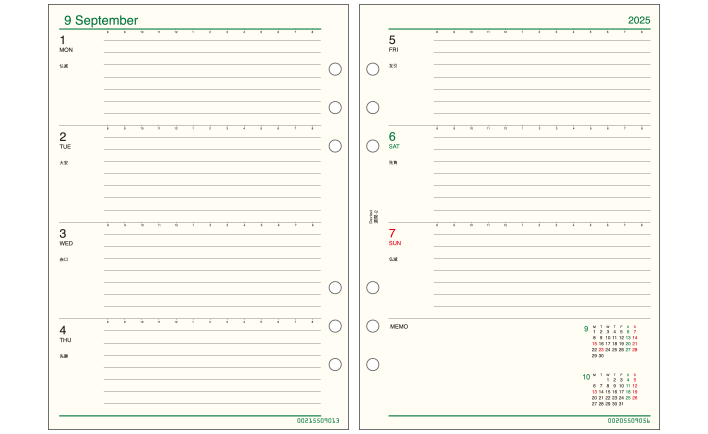Click the green 9 beside mini calendar
Image resolution: width=708 pixels, height=434 pixels.
[x=586, y=329]
